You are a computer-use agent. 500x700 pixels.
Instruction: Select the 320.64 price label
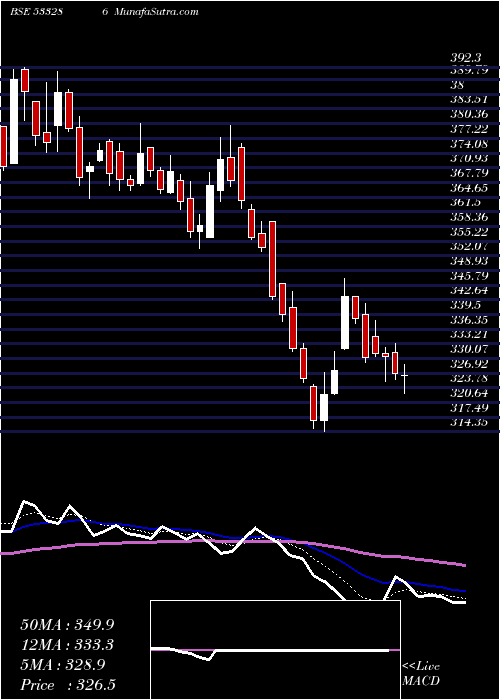tap(469, 393)
